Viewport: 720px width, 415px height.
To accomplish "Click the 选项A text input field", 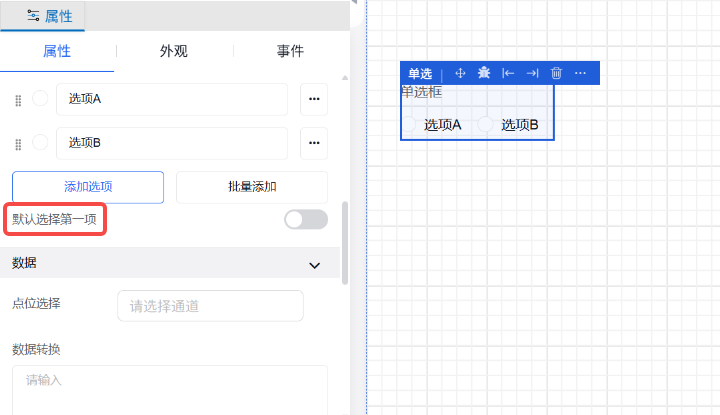I will click(172, 99).
